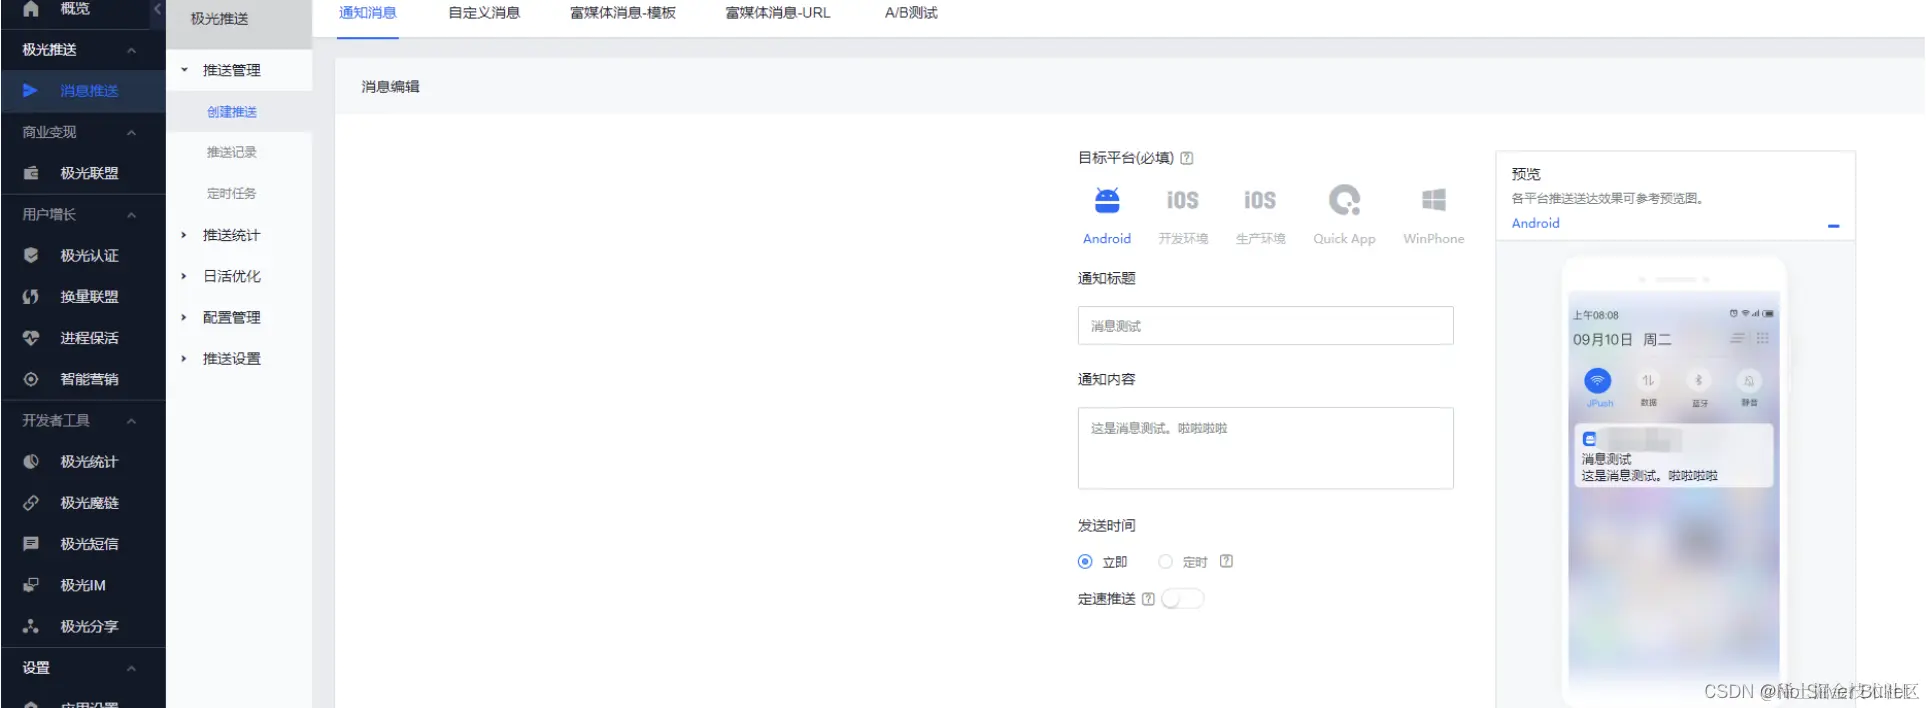1926x708 pixels.
Task: Expand the 推送设置 tree group
Action: click(x=184, y=358)
